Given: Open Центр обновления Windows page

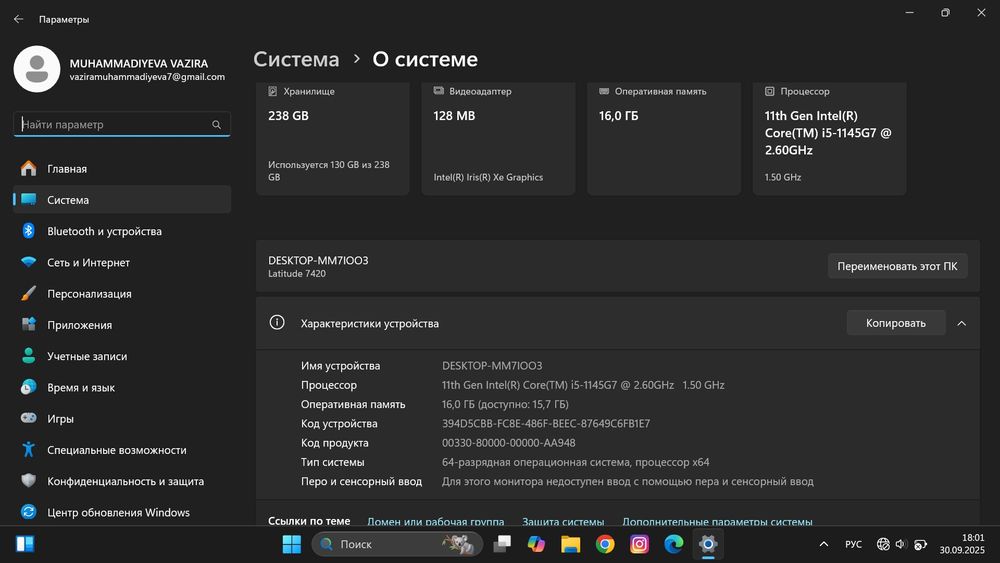Looking at the screenshot, I should click(x=122, y=512).
